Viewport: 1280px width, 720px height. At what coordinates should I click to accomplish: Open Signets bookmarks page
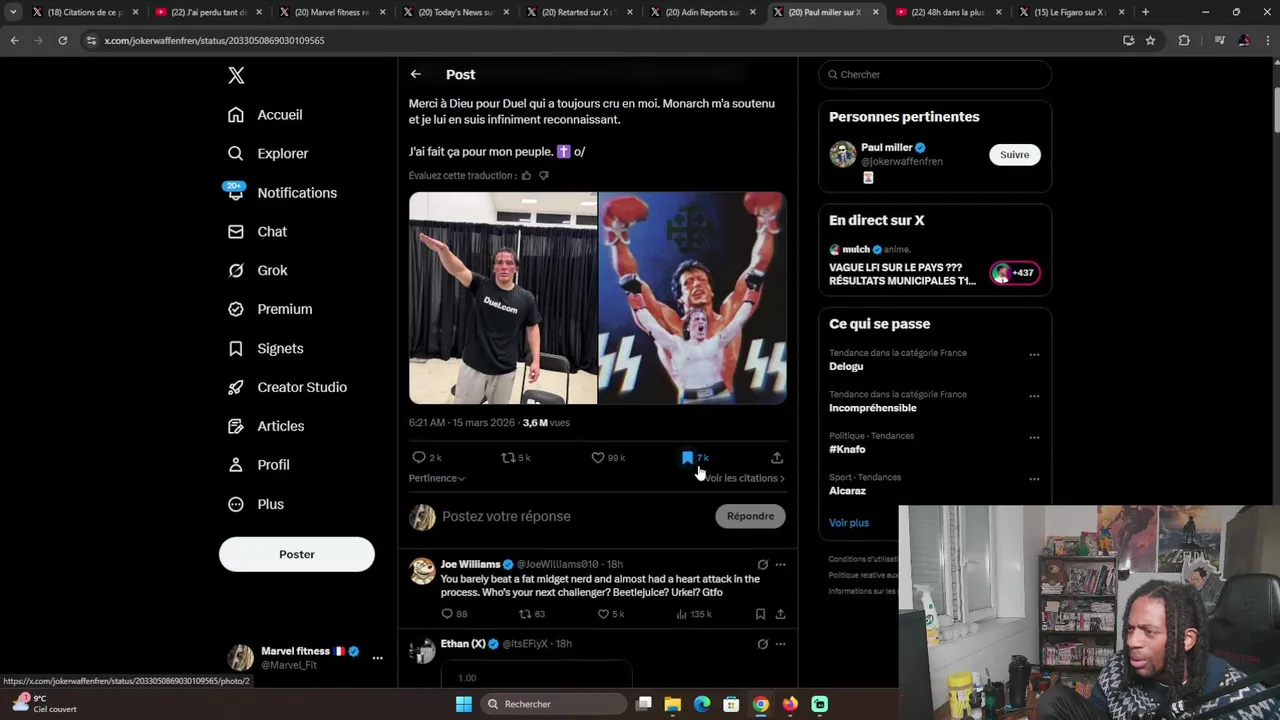266,349
